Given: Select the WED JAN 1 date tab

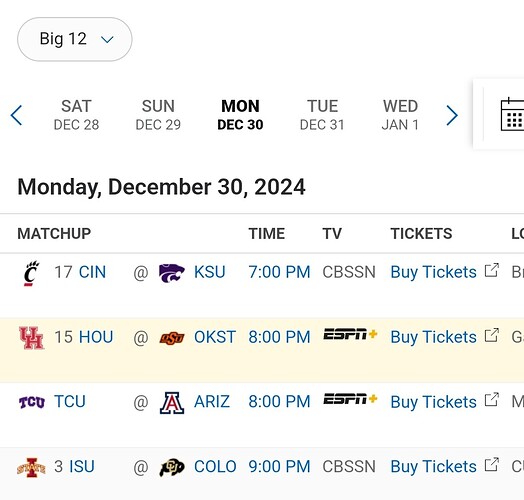Looking at the screenshot, I should [400, 115].
